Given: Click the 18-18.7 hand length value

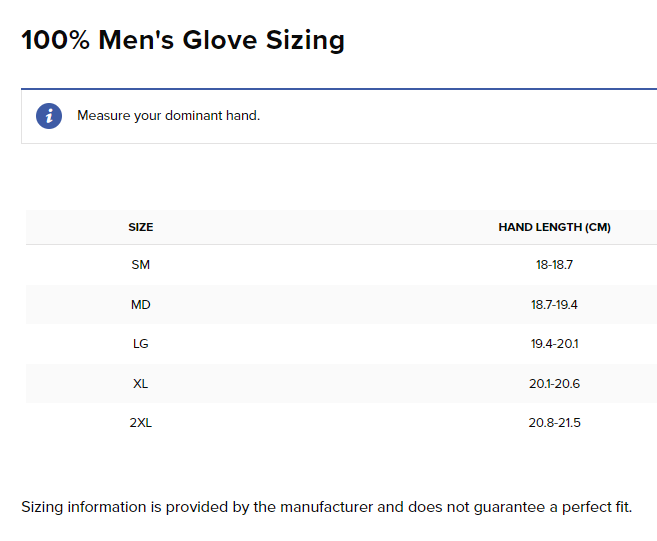Looking at the screenshot, I should tap(554, 265).
